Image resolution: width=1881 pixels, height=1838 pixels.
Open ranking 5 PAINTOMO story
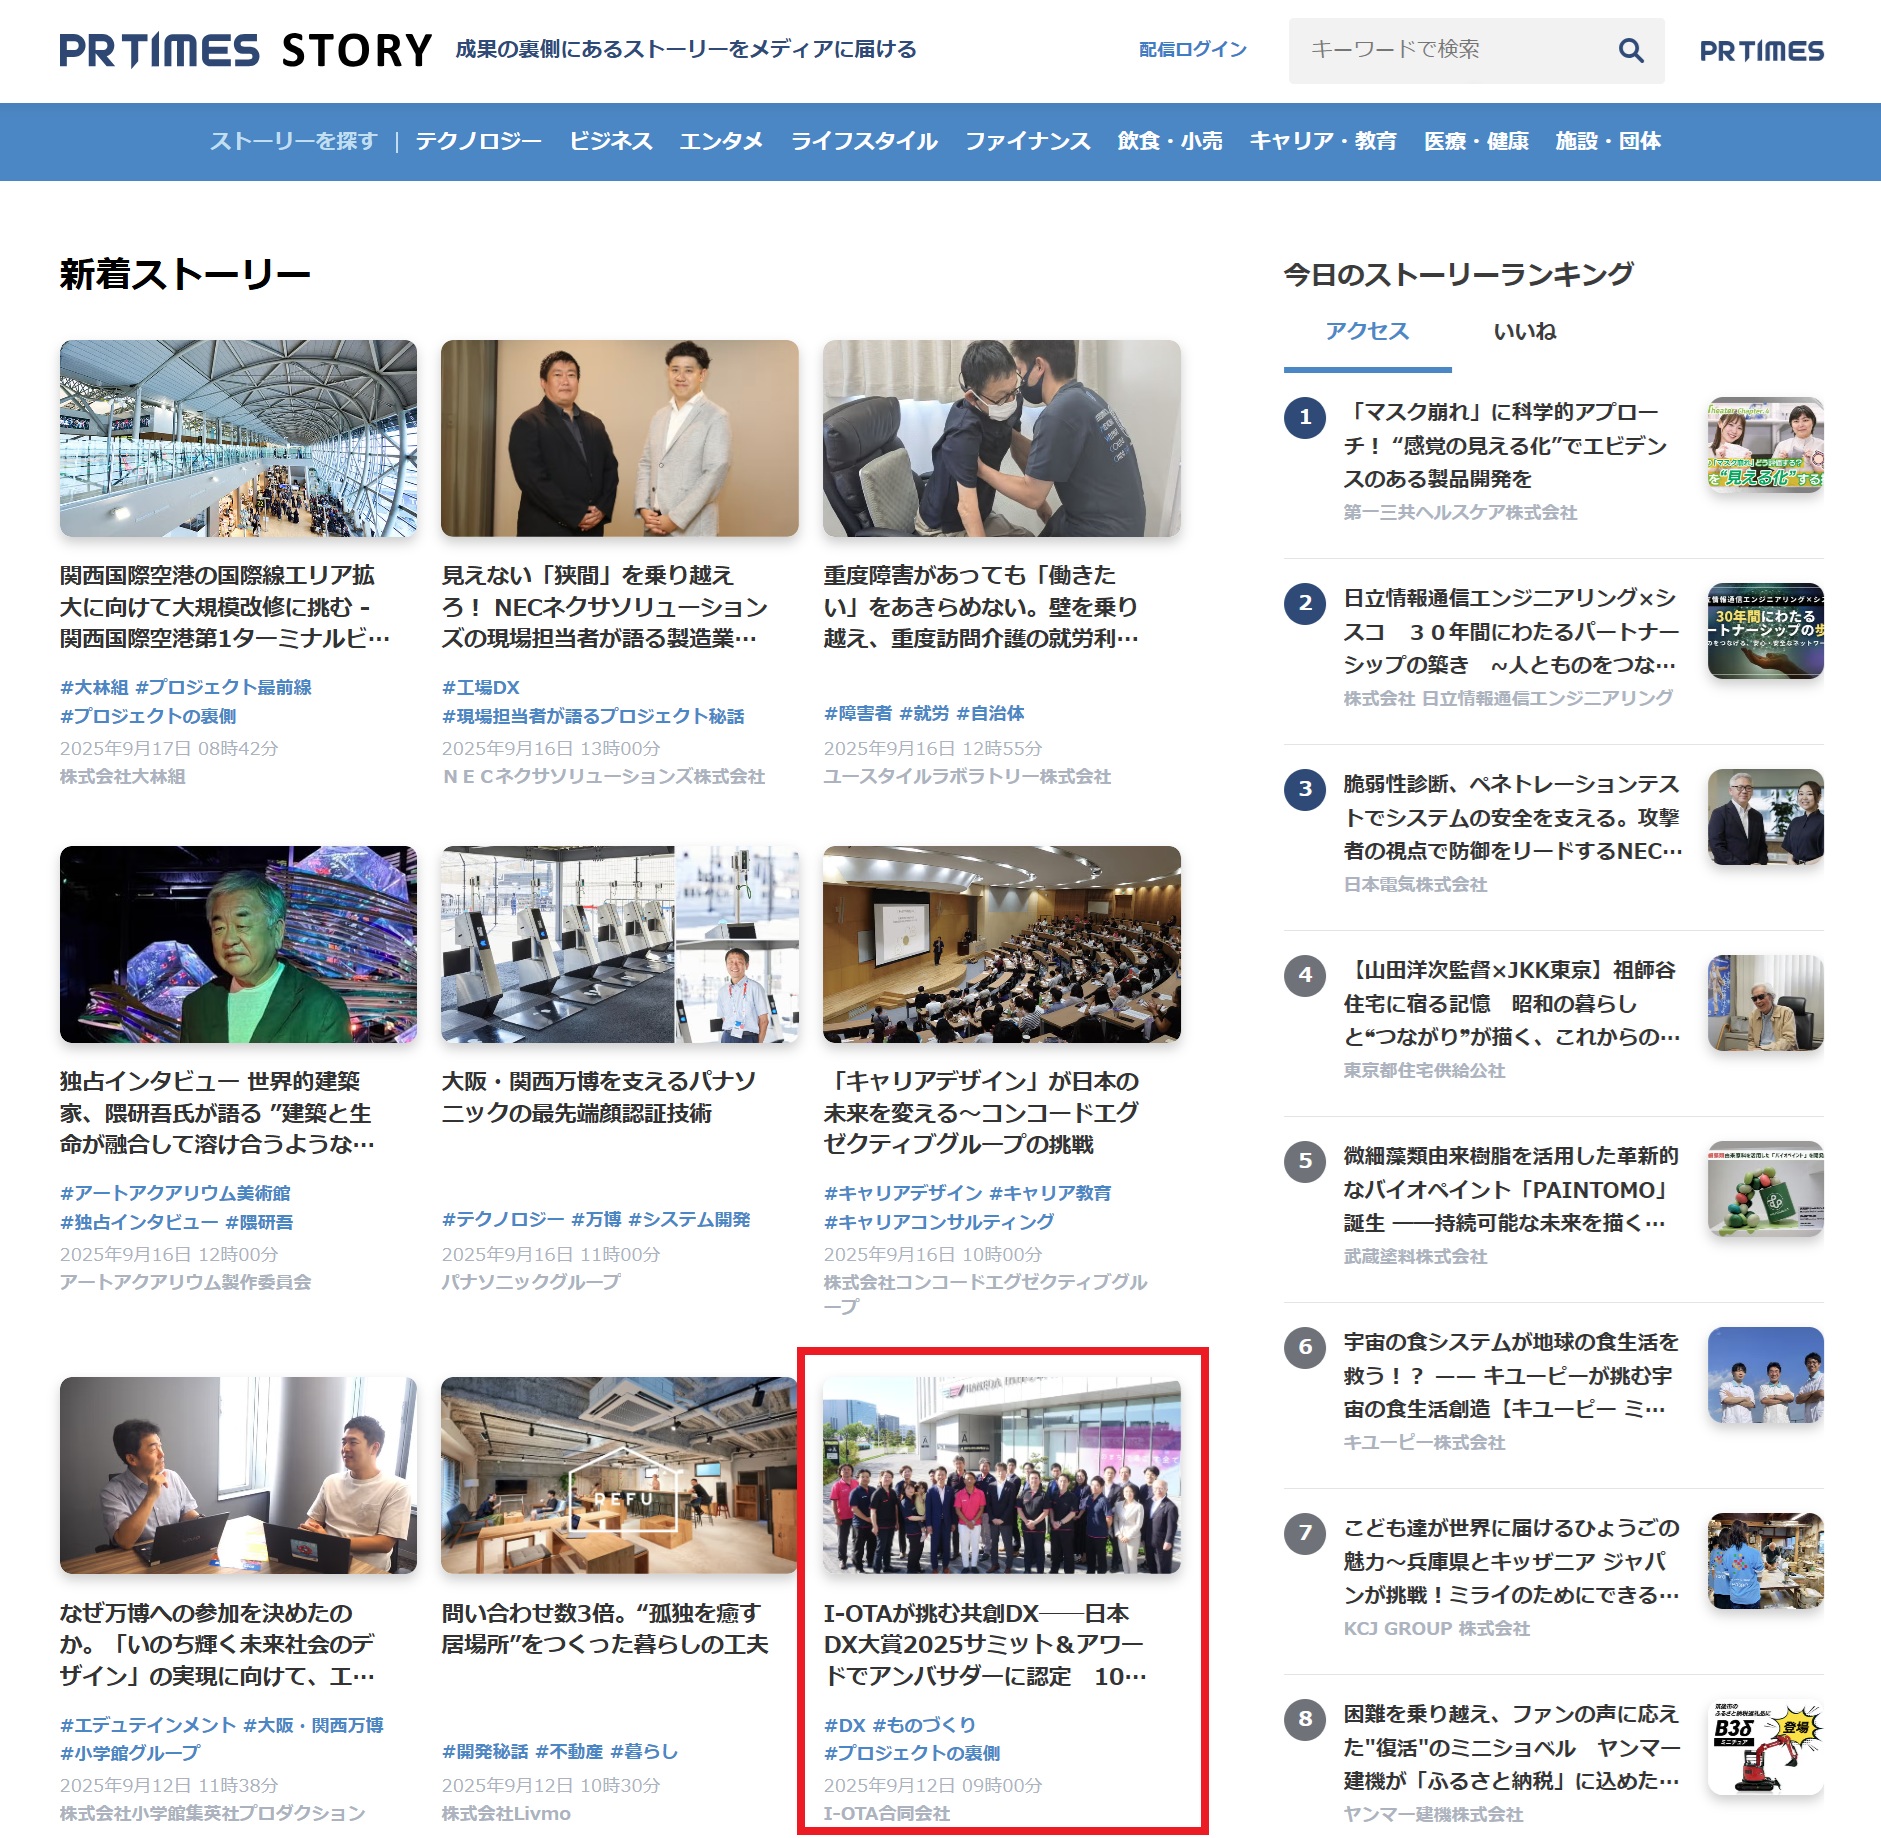[x=1511, y=1189]
